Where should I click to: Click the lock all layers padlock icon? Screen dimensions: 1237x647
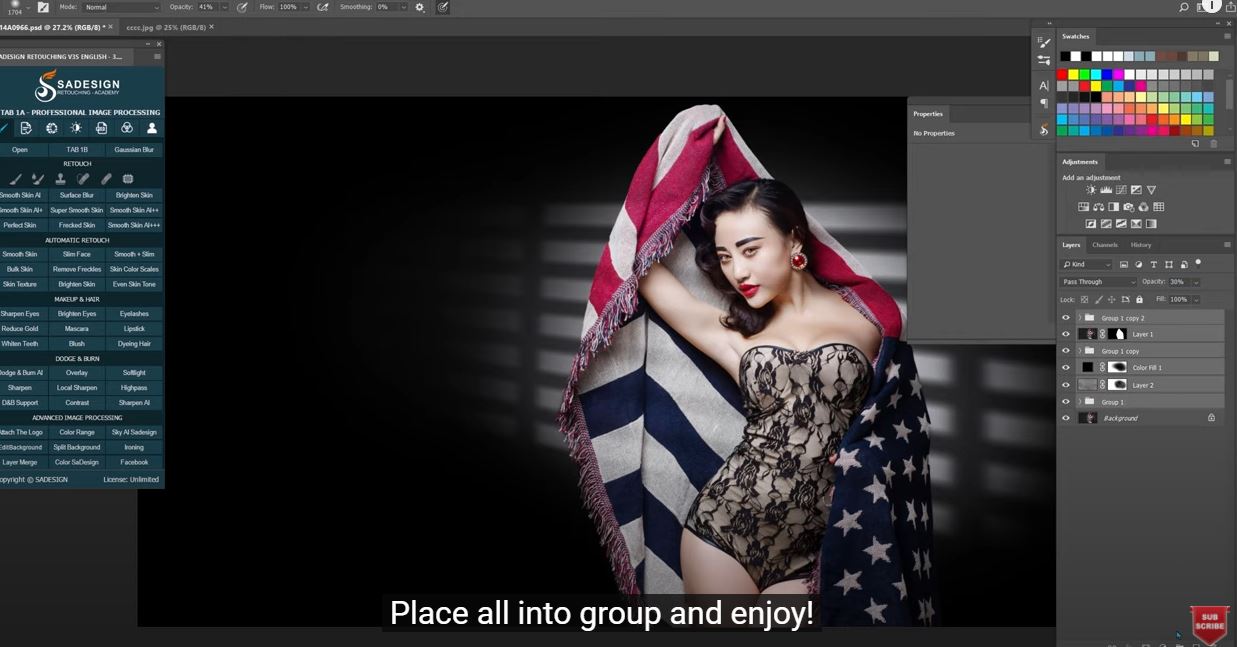pos(1139,299)
